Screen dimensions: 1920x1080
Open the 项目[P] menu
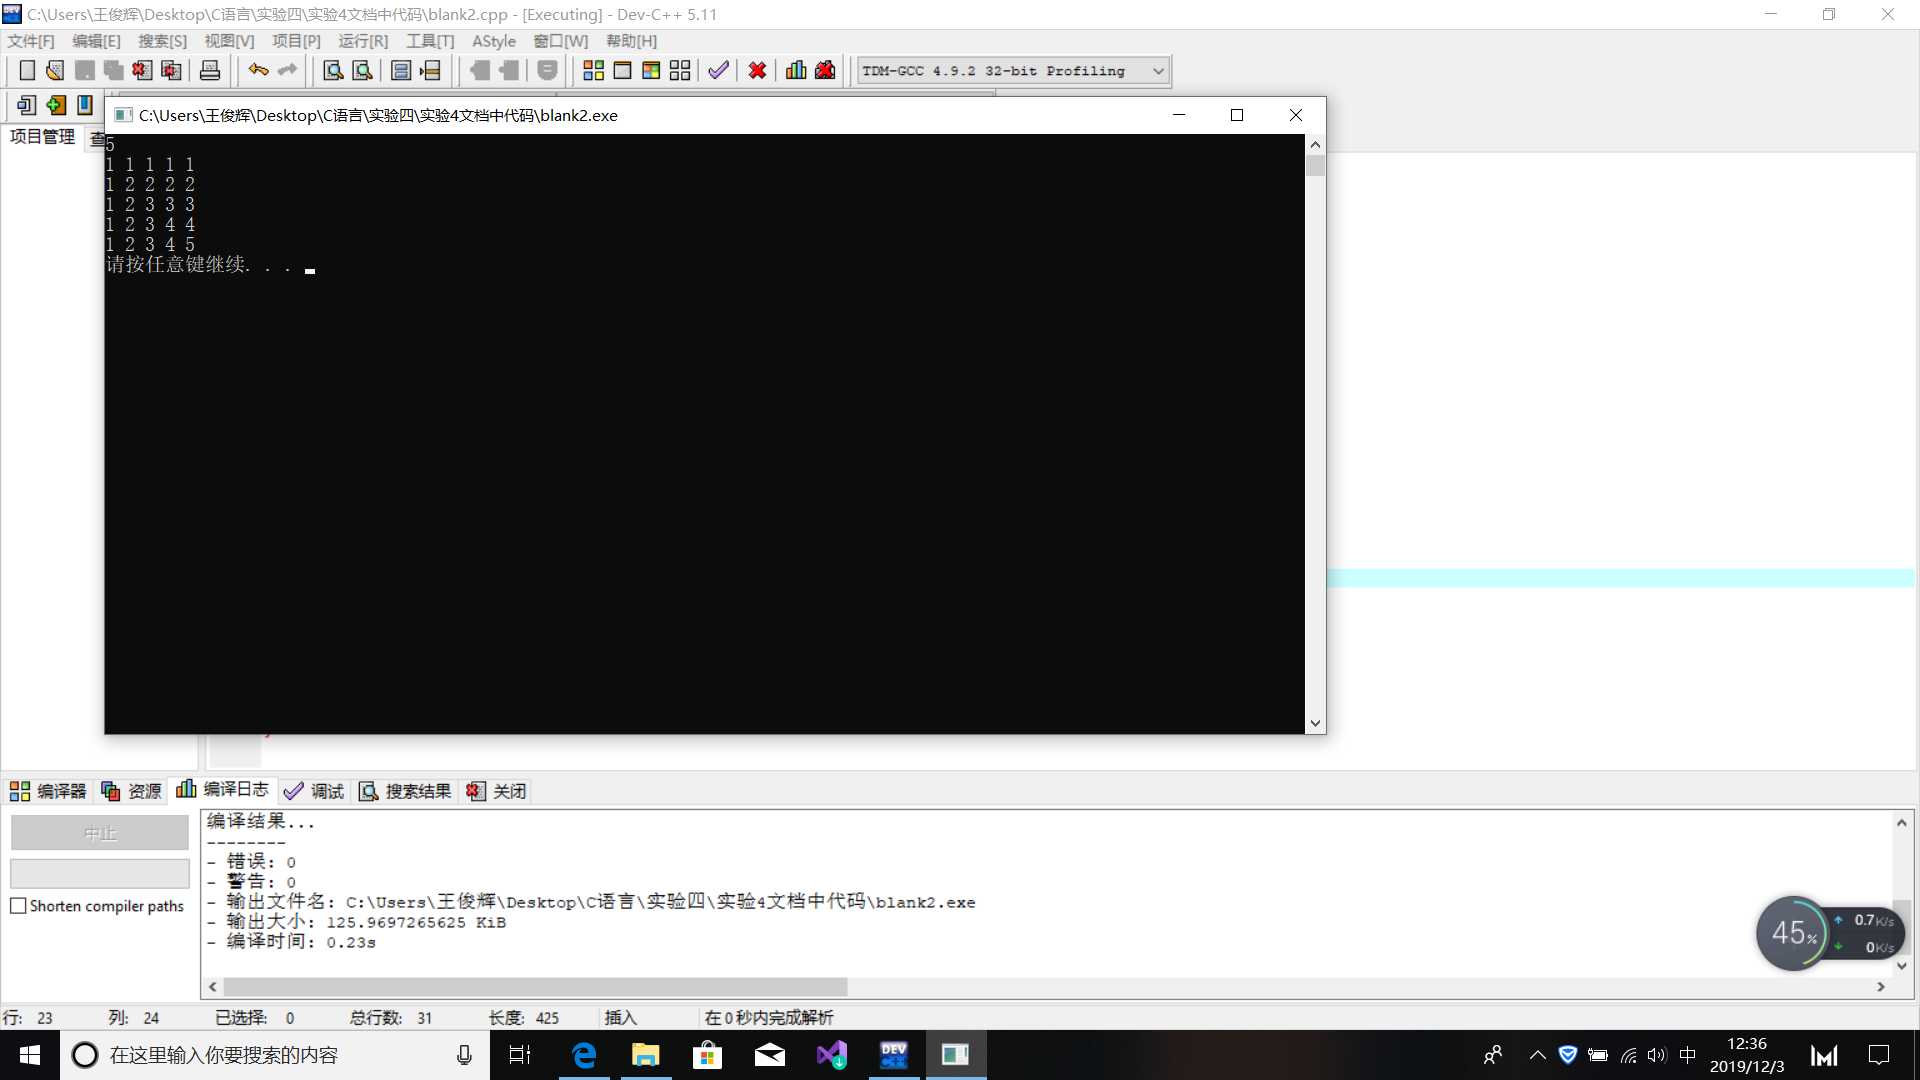pos(296,41)
